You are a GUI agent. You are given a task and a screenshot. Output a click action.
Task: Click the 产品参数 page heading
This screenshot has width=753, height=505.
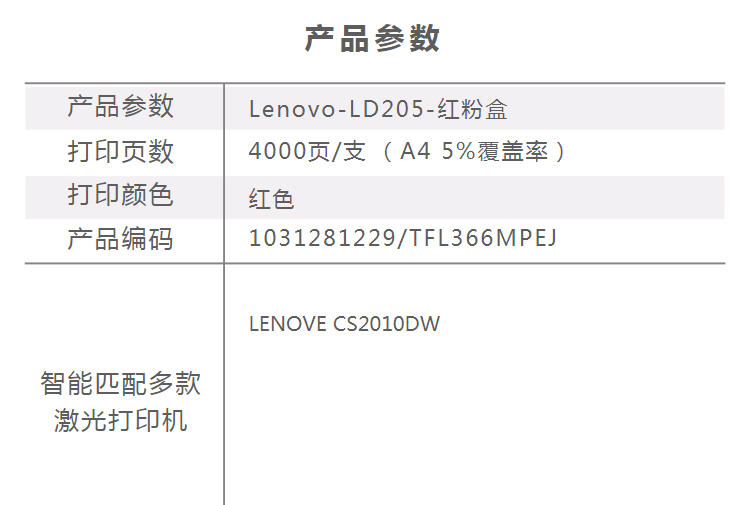(x=372, y=38)
